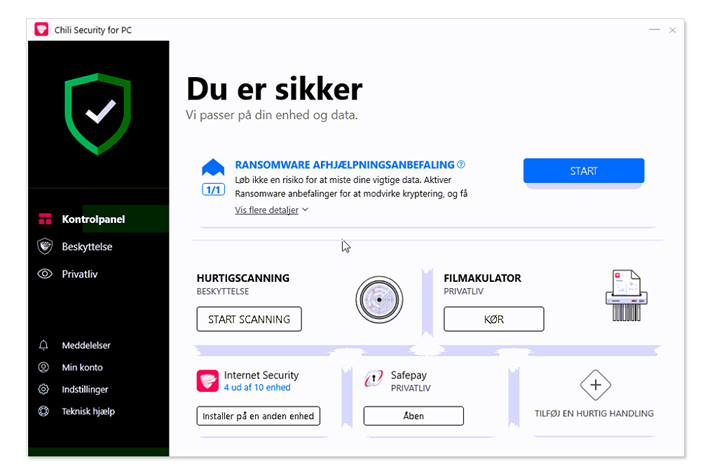Image resolution: width=713 pixels, height=476 pixels.
Task: Click the Beskyttelse shield icon
Action: (x=45, y=246)
